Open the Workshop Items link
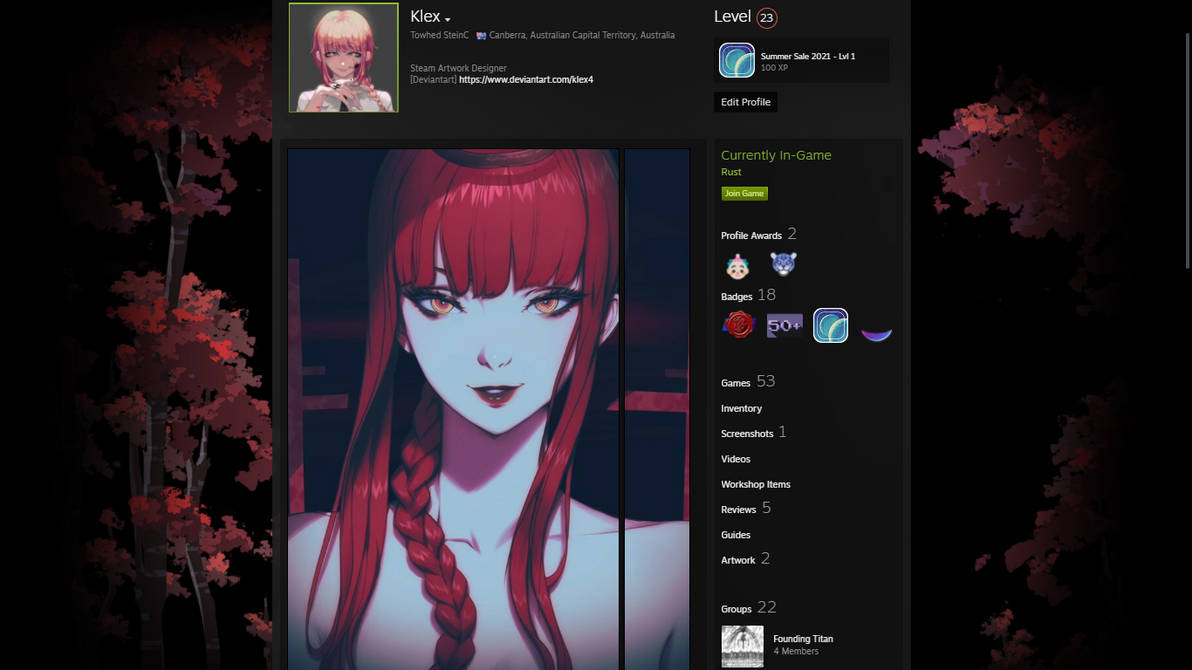The width and height of the screenshot is (1192, 670). click(x=756, y=484)
